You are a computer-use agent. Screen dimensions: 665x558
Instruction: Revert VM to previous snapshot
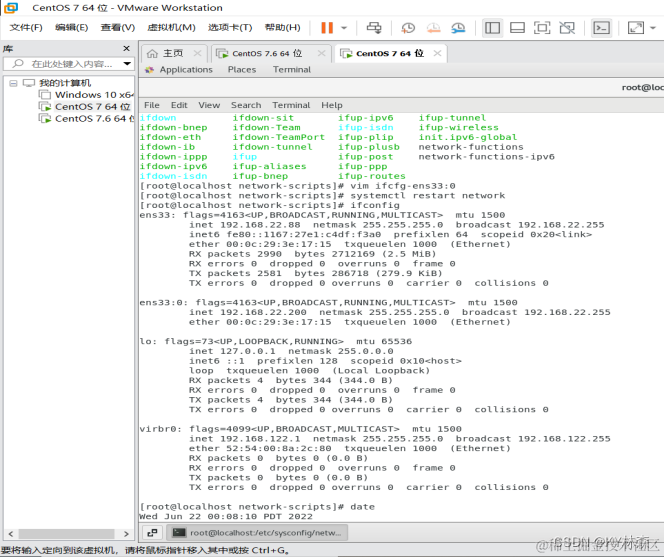point(433,28)
